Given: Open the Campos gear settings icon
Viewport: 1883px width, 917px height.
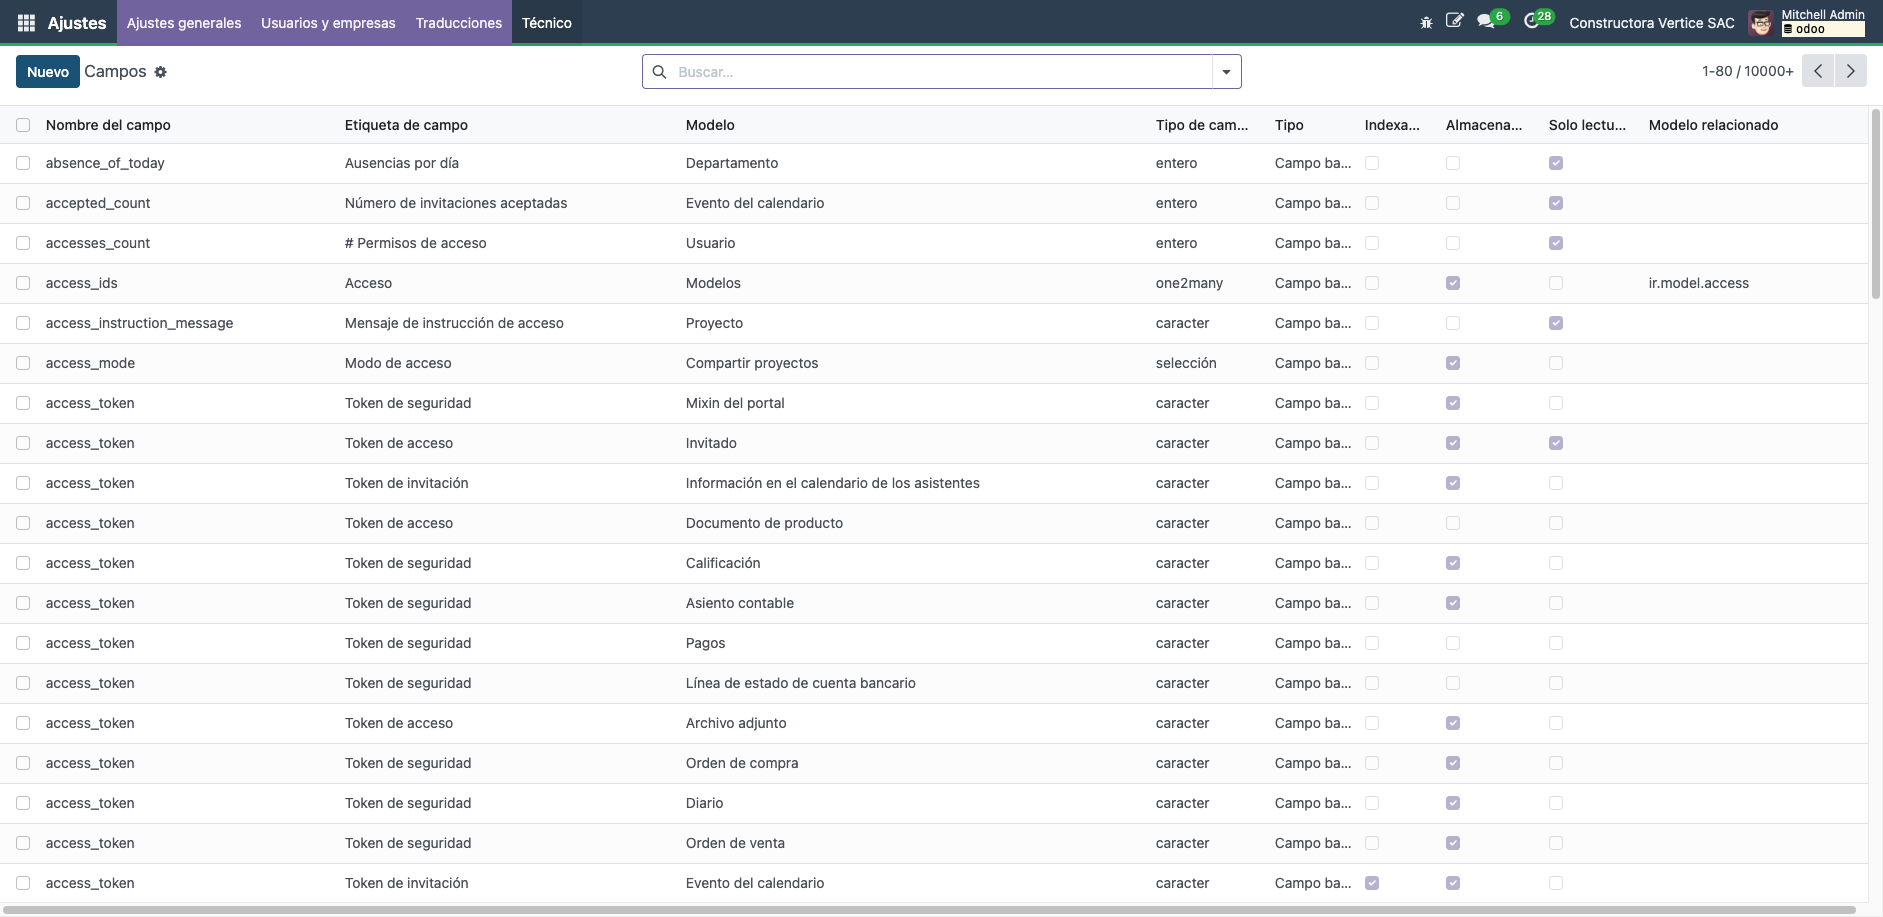Looking at the screenshot, I should [x=160, y=72].
